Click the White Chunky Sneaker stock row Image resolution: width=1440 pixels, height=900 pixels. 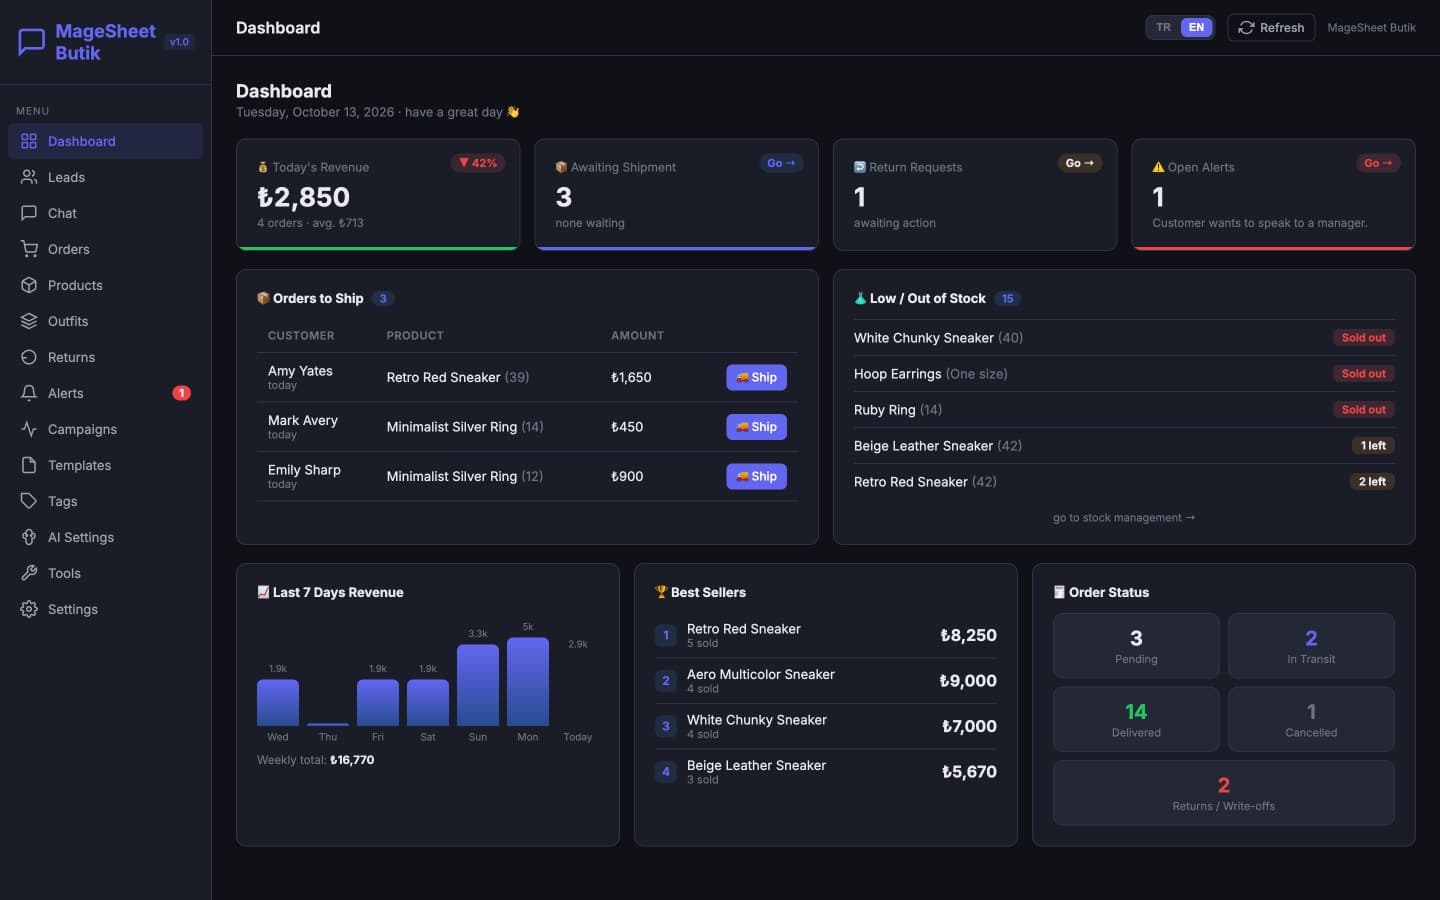(1124, 338)
